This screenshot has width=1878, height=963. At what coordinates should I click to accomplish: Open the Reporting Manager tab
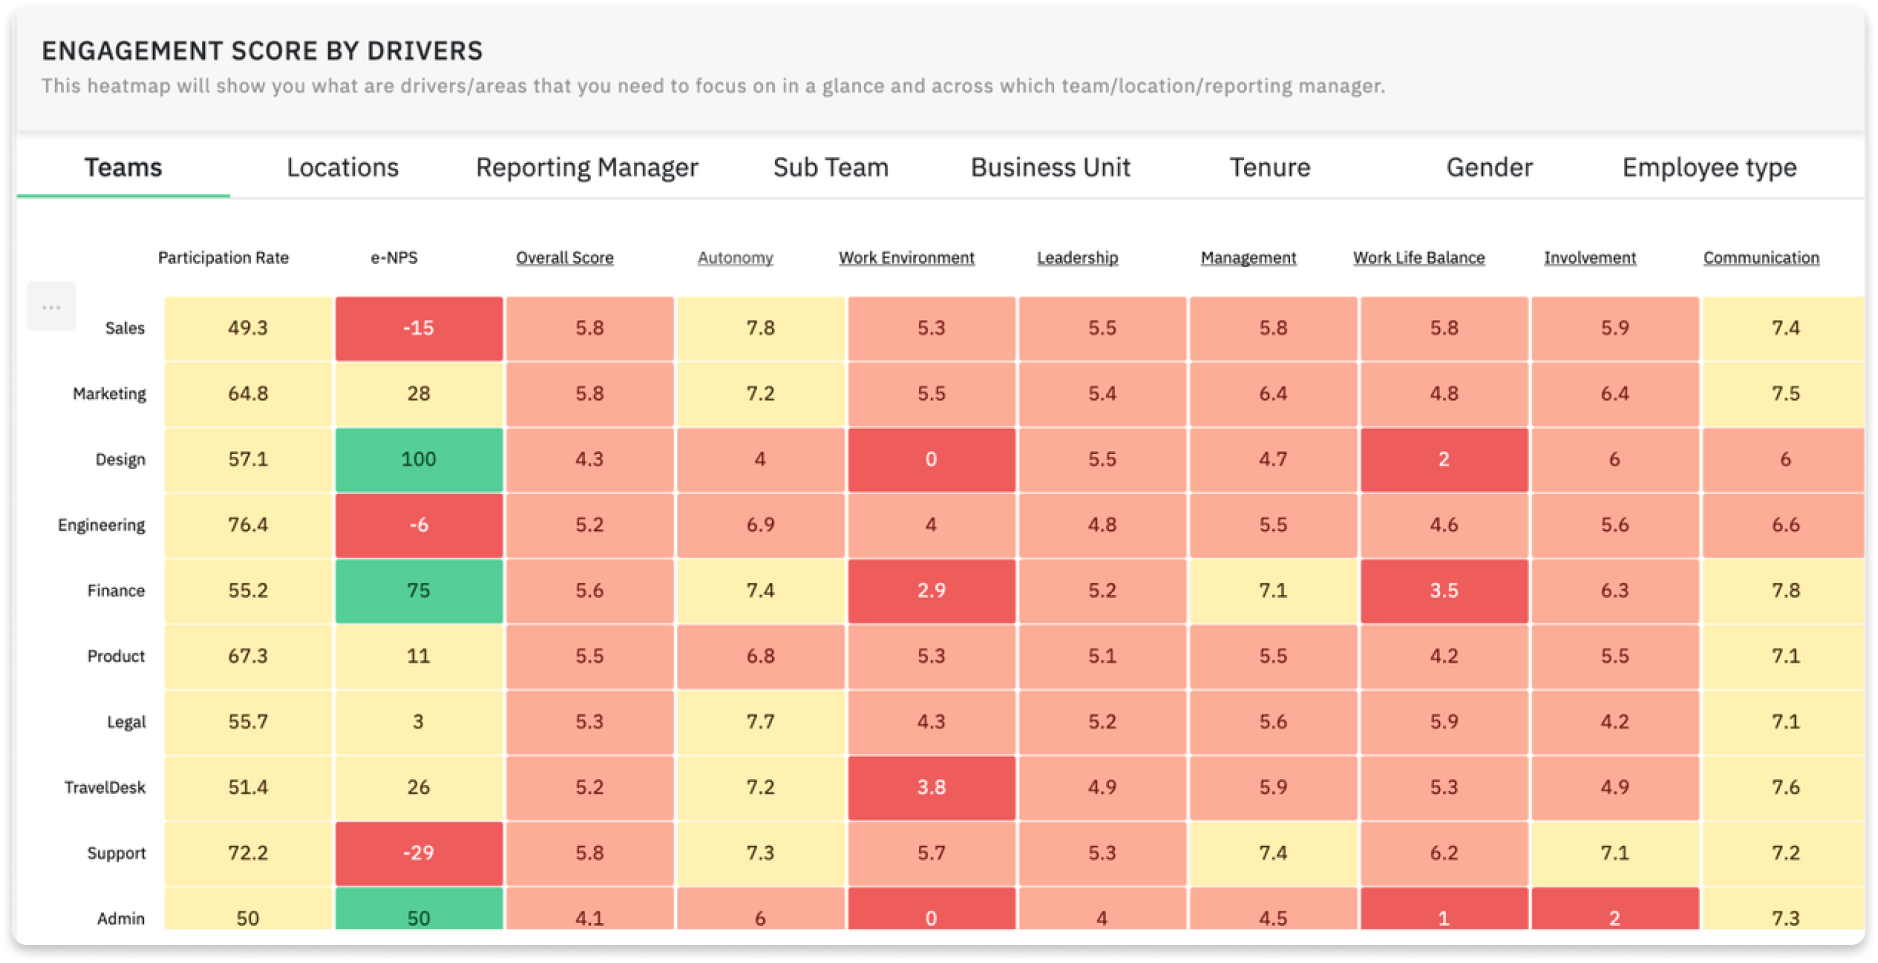click(586, 167)
